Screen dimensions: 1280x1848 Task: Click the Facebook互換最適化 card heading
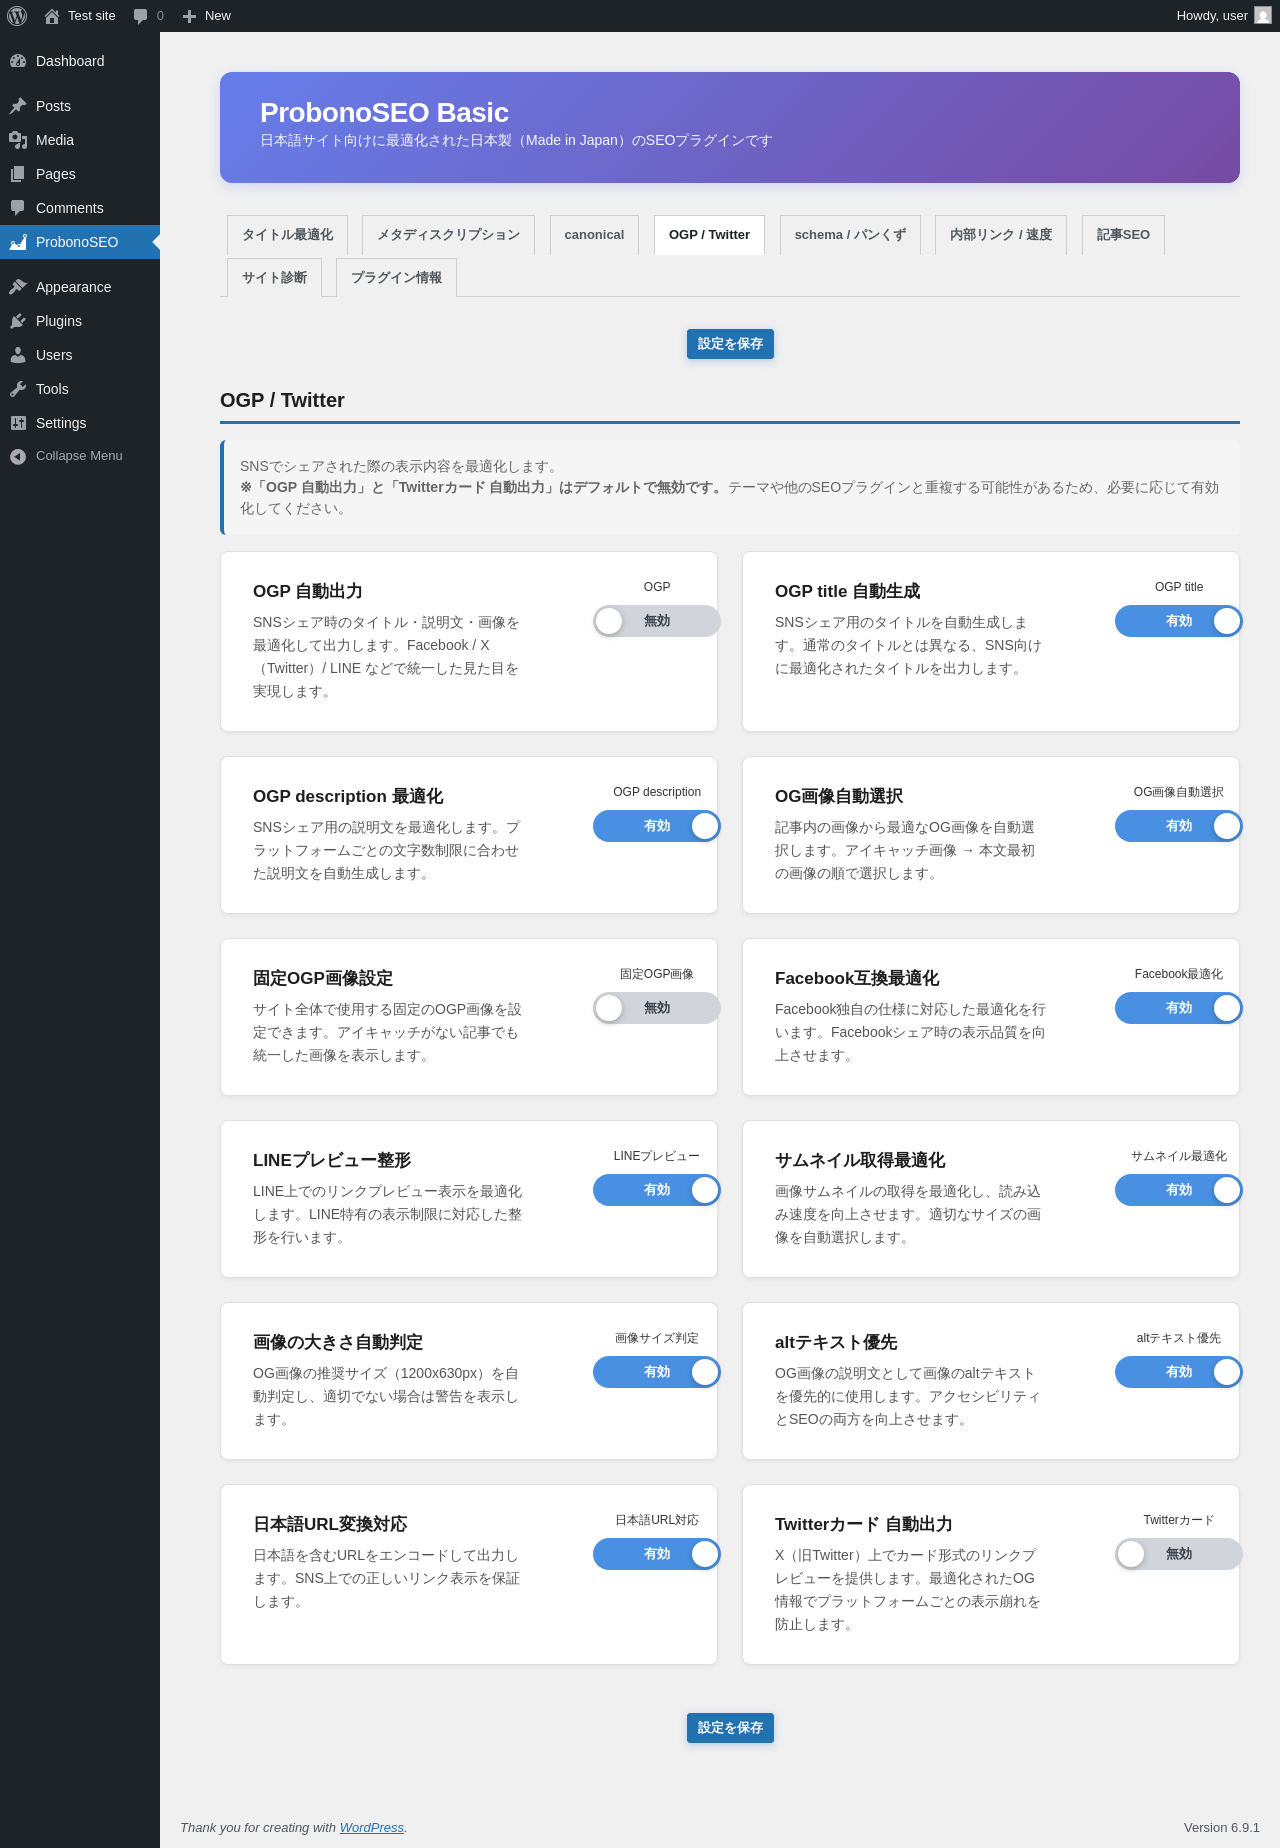(857, 979)
